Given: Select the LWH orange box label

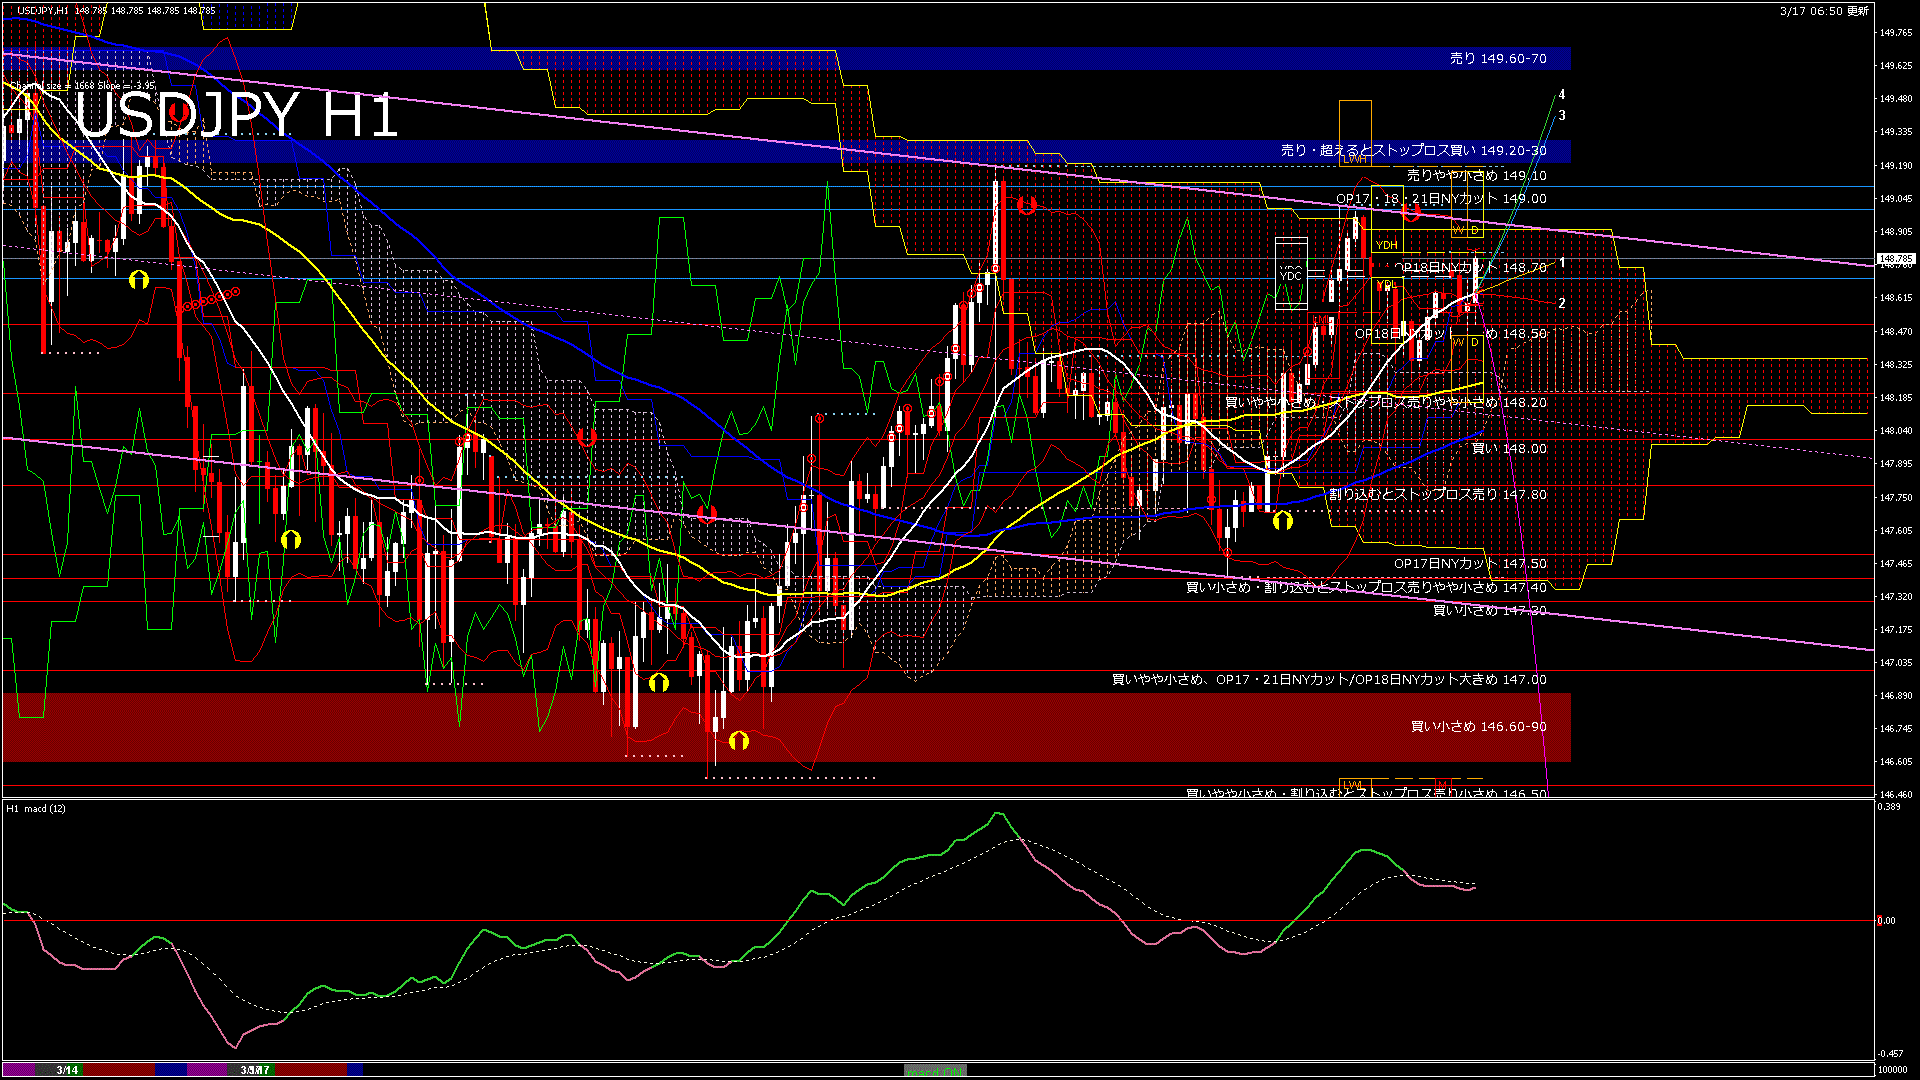Looking at the screenshot, I should pos(1355,159).
